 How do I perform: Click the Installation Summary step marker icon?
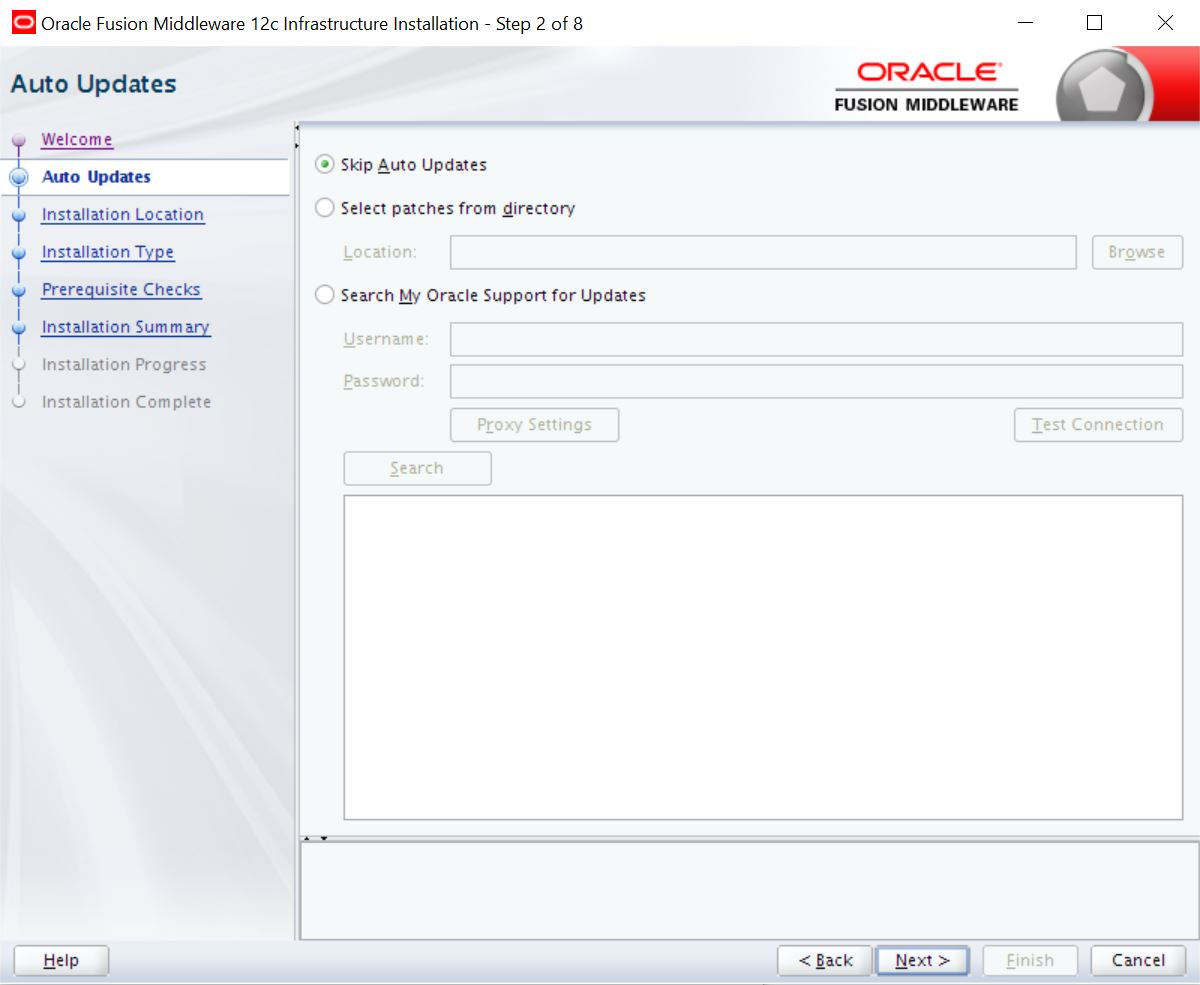coord(18,327)
